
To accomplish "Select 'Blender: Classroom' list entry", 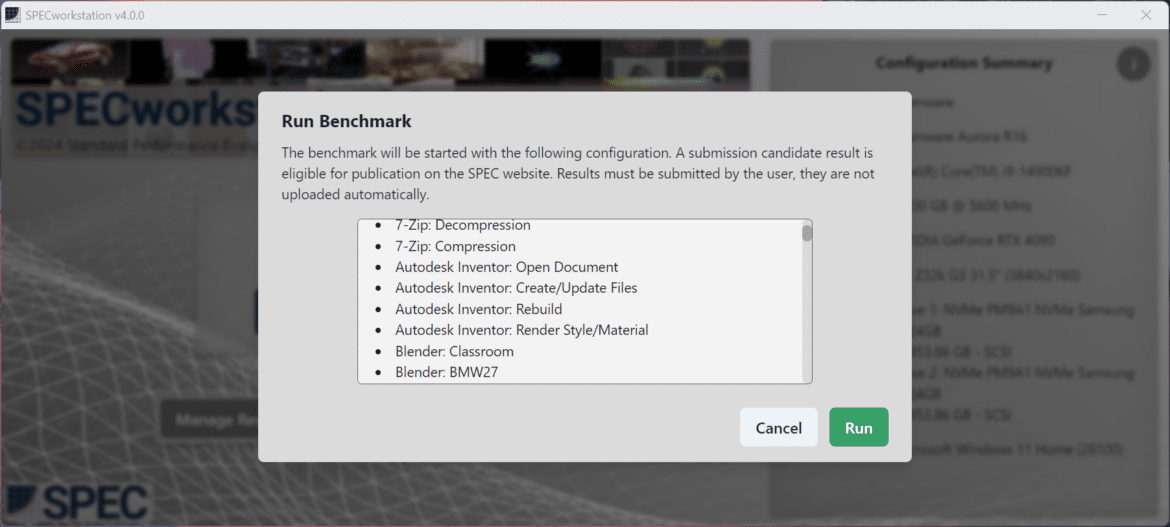I will (454, 350).
